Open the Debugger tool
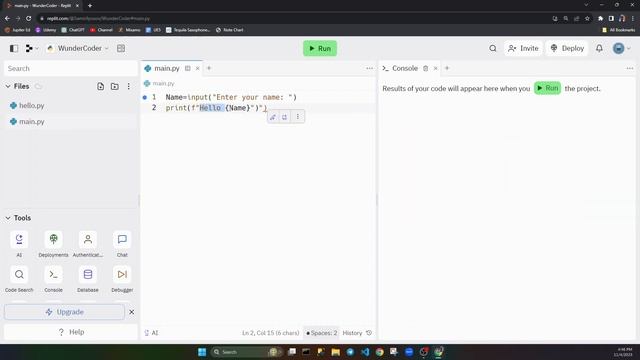The image size is (640, 360). [122, 279]
